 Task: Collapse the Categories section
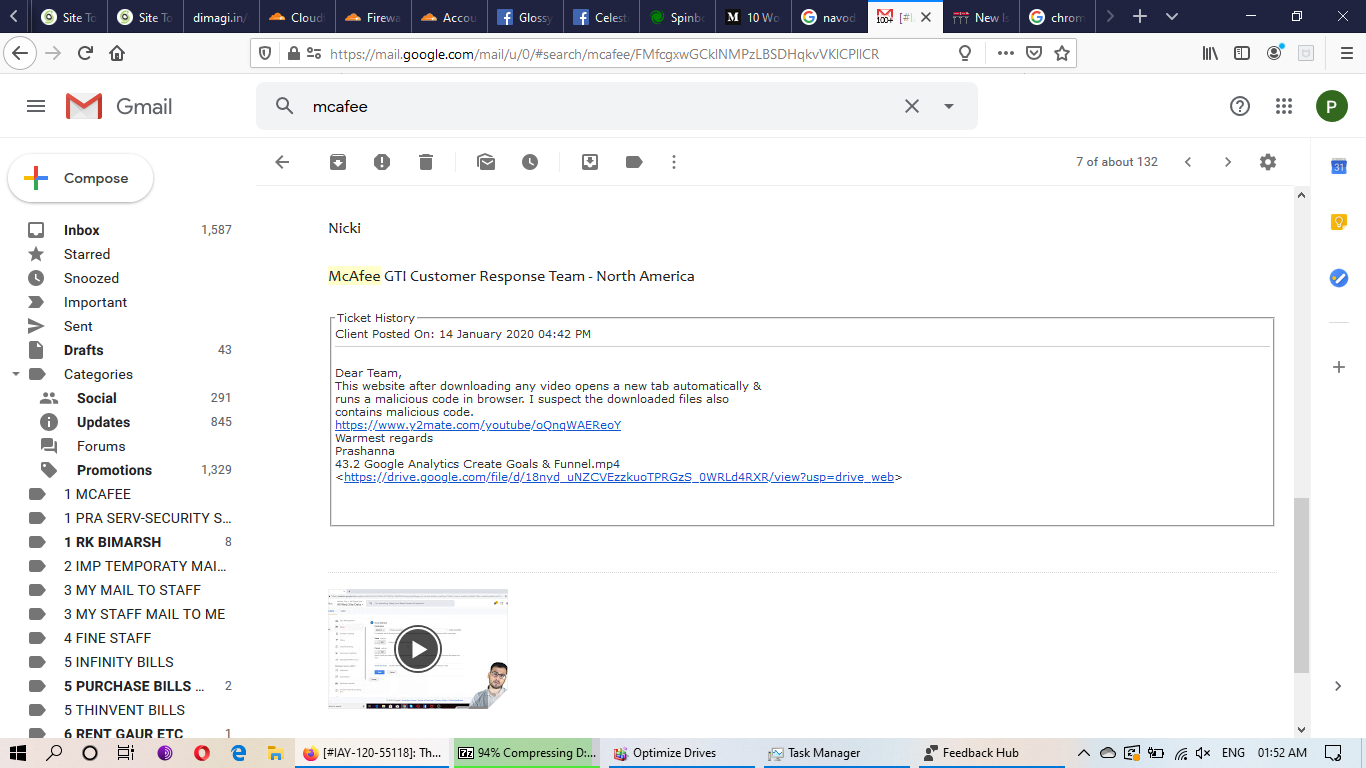point(16,374)
